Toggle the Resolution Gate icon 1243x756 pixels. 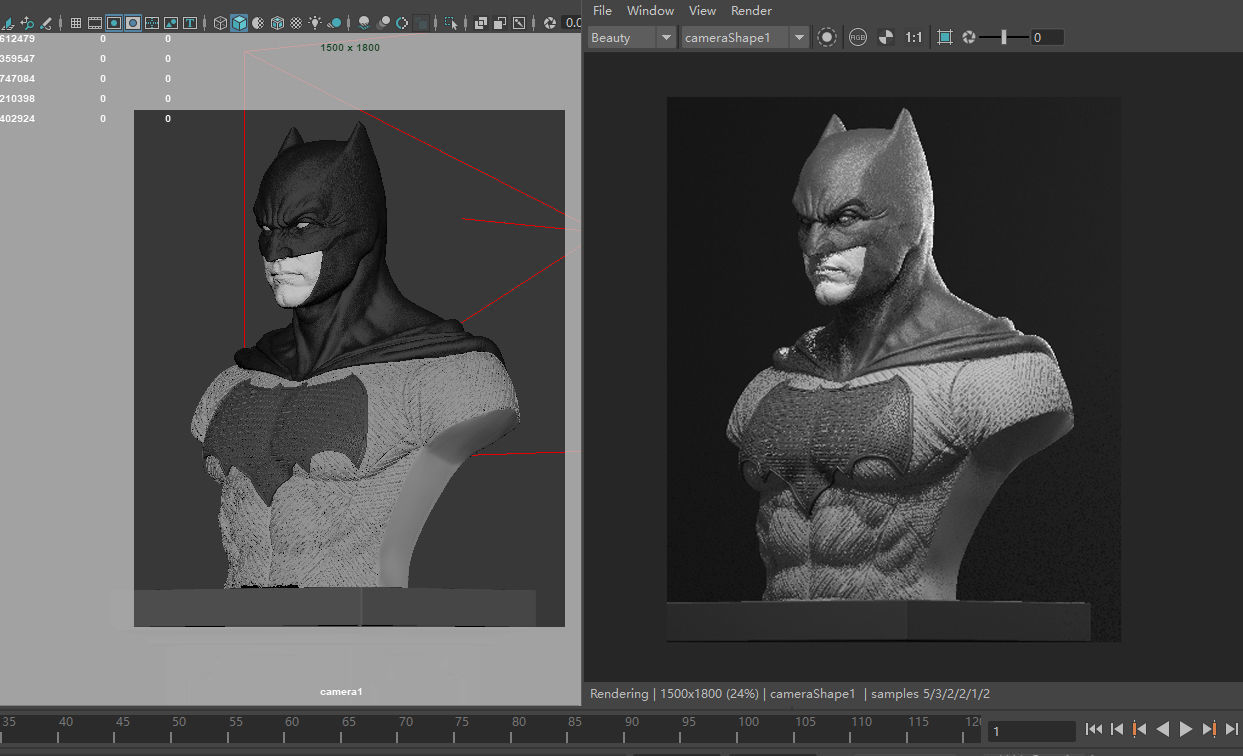(114, 22)
